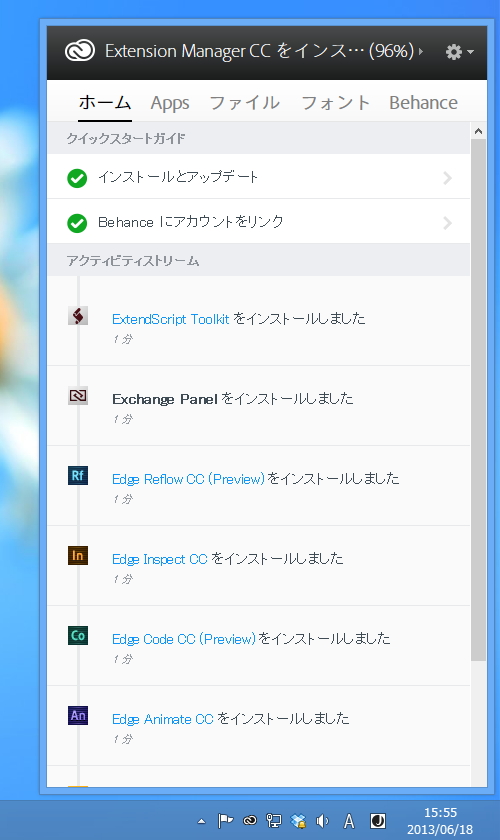Click the Extension Manager CC installing status text
This screenshot has height=840, width=500.
[x=259, y=51]
